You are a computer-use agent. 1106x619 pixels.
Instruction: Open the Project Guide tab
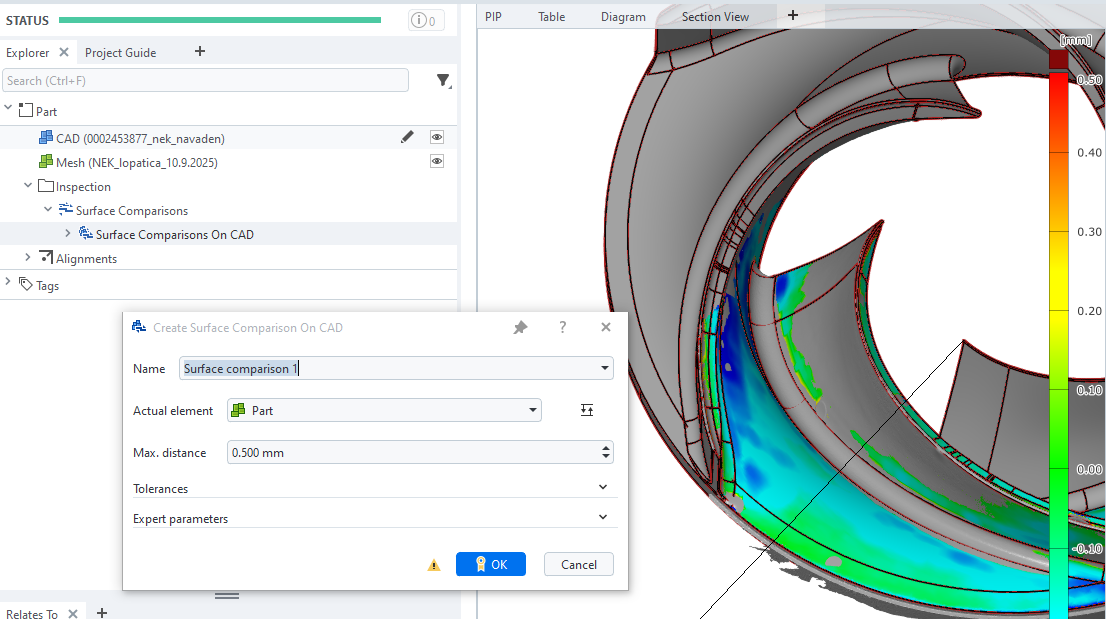(x=120, y=53)
